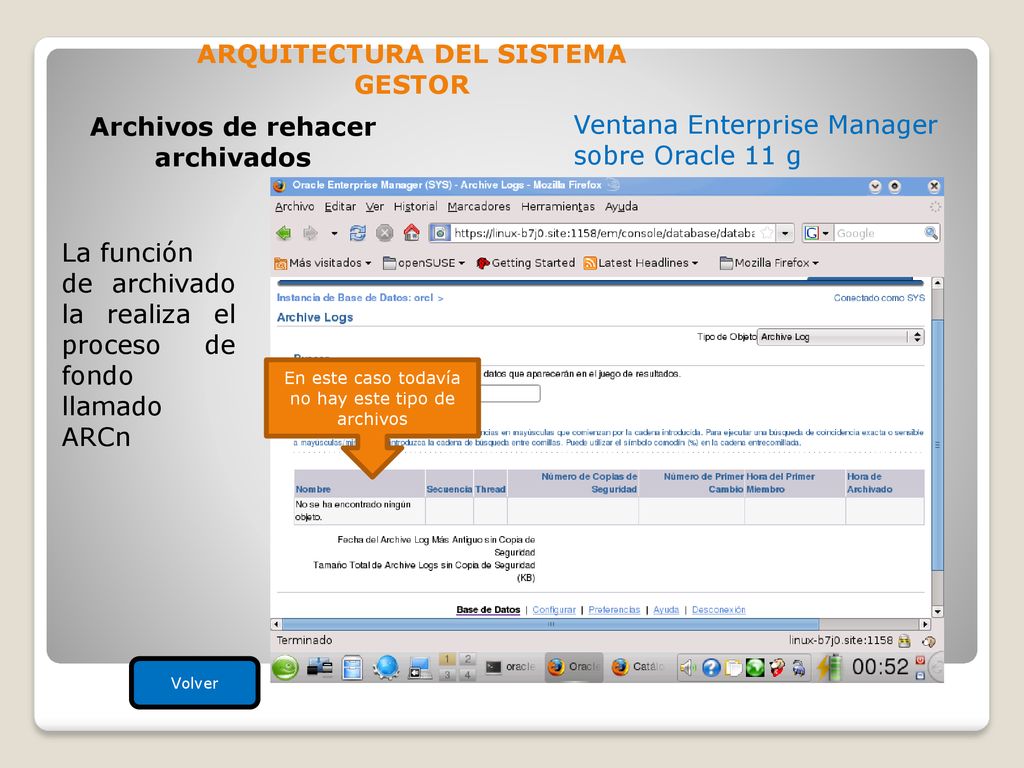1024x768 pixels.
Task: Click the Desconexión footer link
Action: (x=718, y=609)
